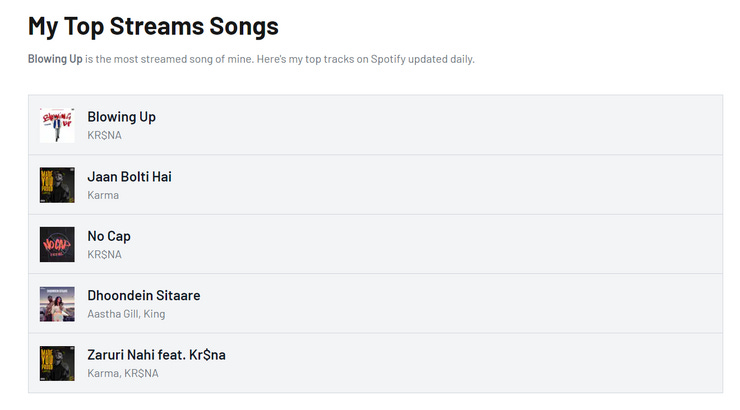Viewport: 740px width, 410px height.
Task: Click the No Cap song title
Action: point(109,236)
